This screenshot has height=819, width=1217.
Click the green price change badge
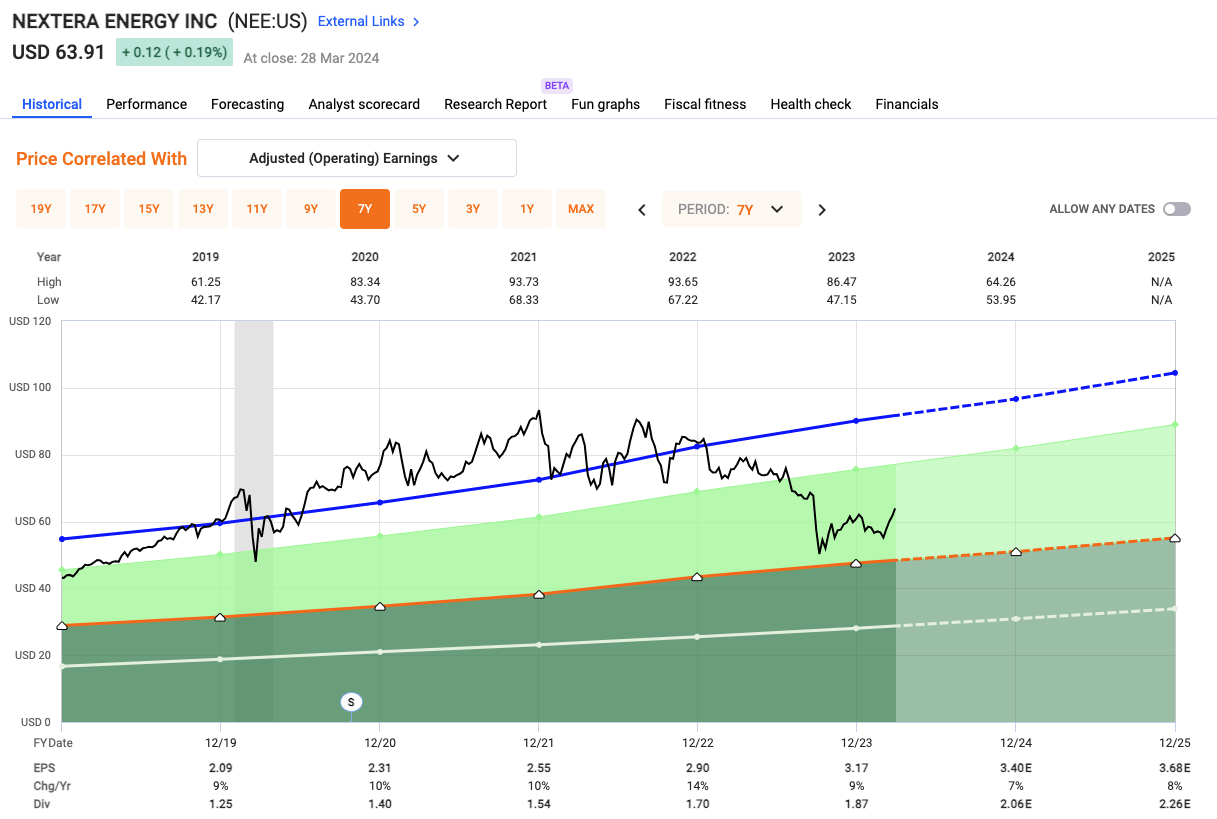(174, 51)
